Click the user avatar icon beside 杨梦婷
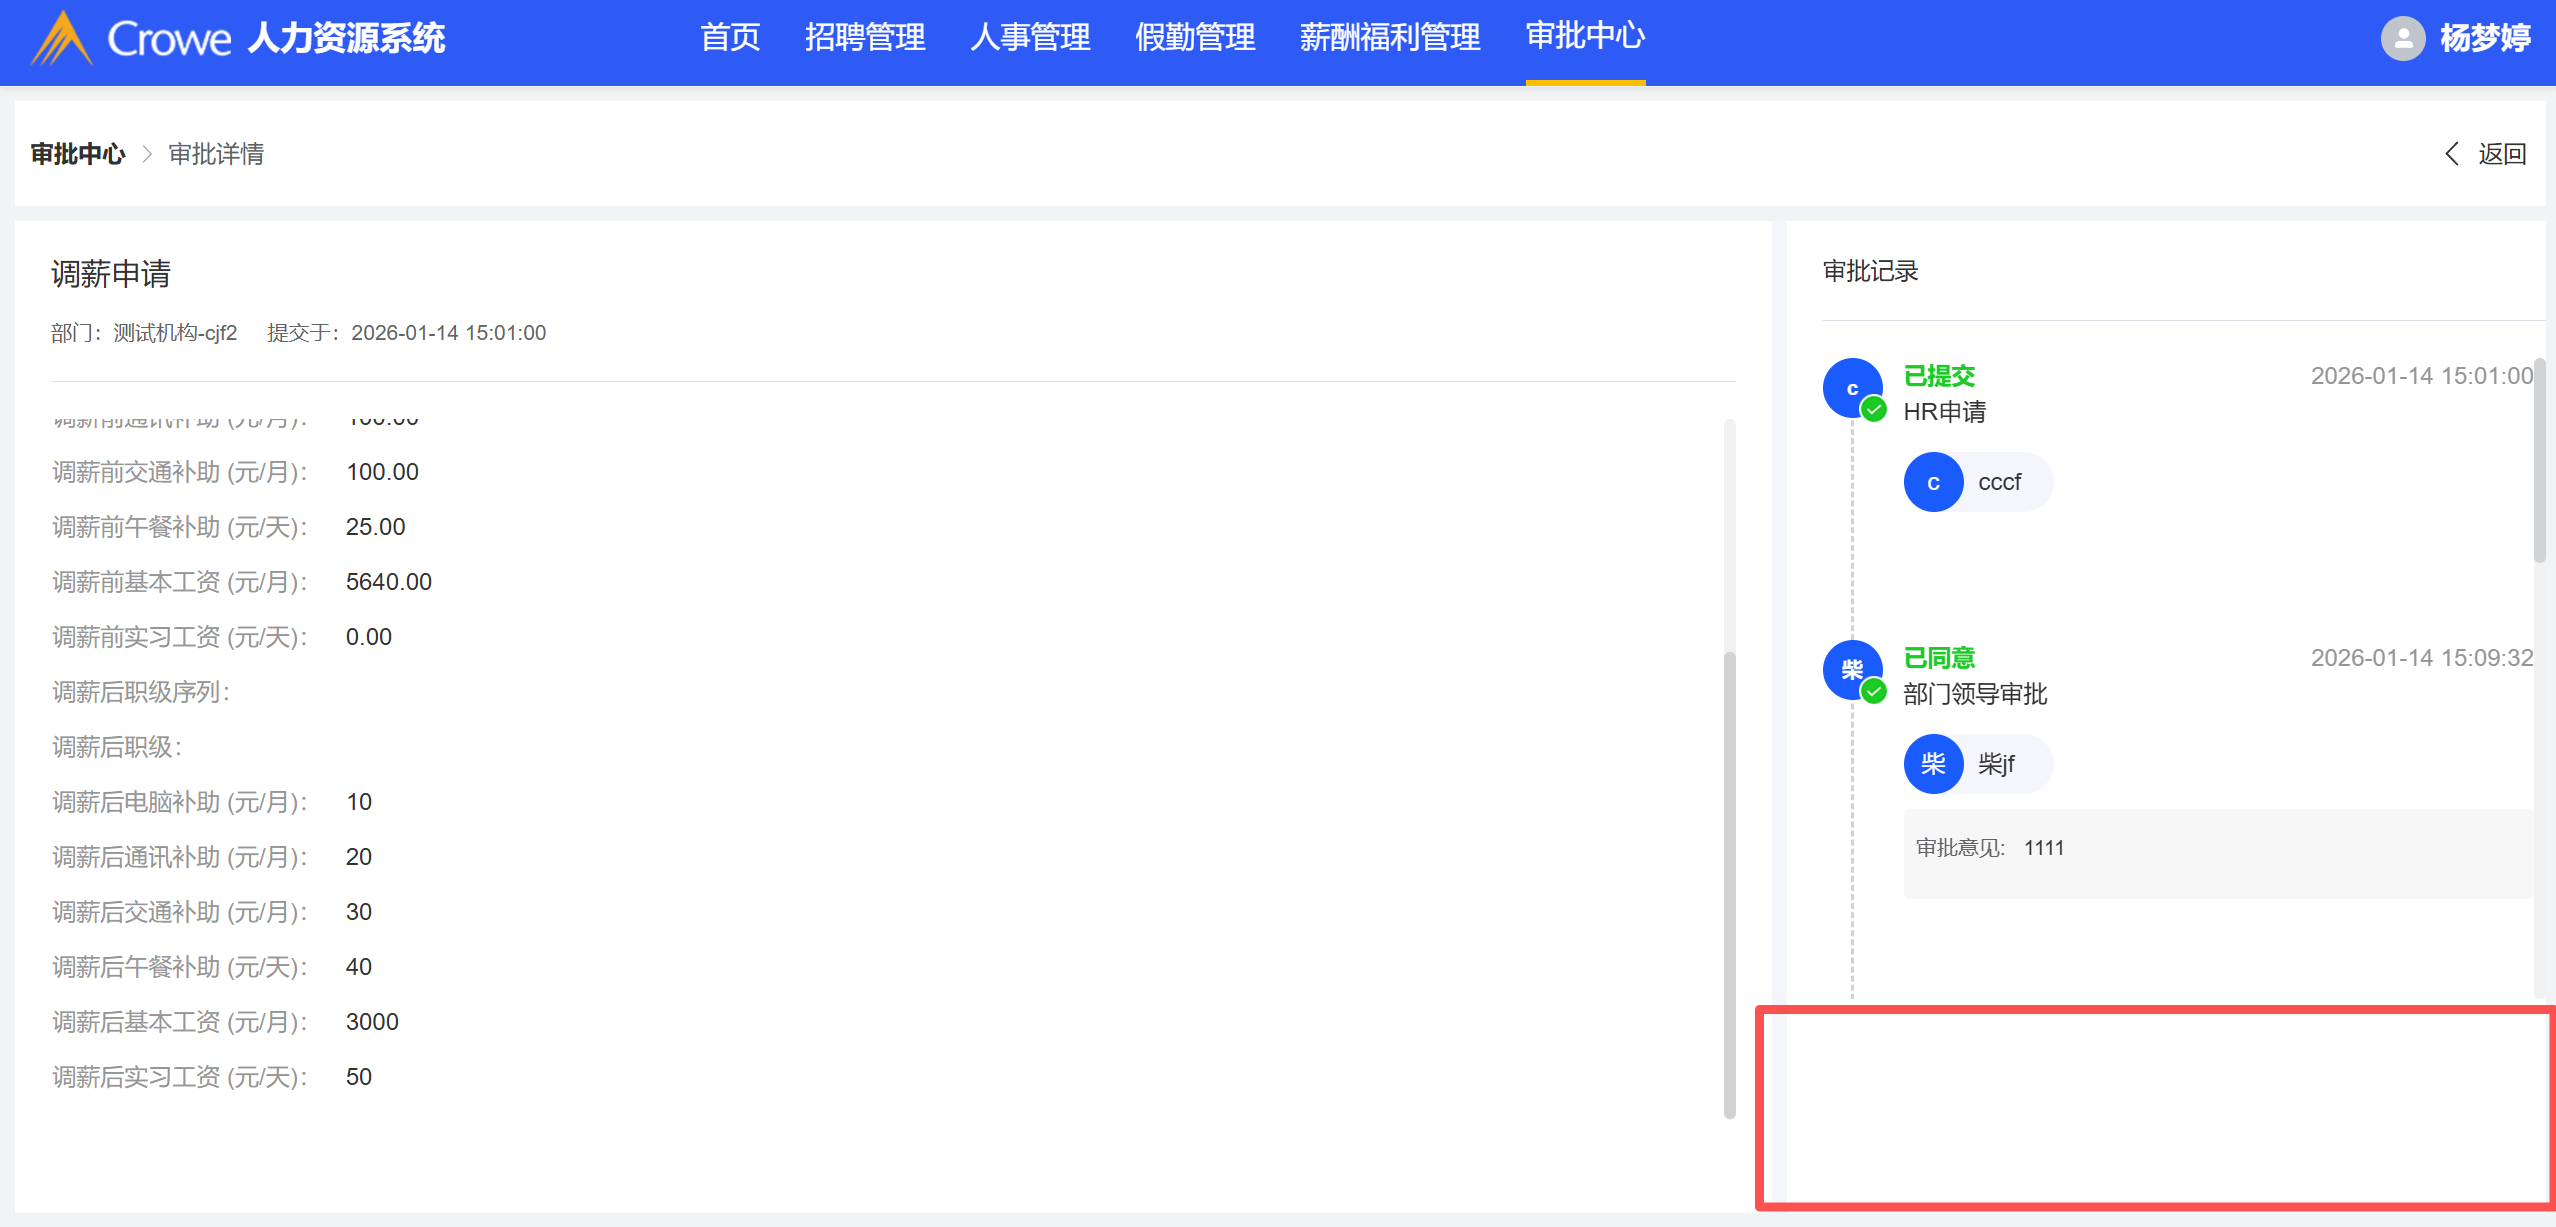 click(2402, 39)
